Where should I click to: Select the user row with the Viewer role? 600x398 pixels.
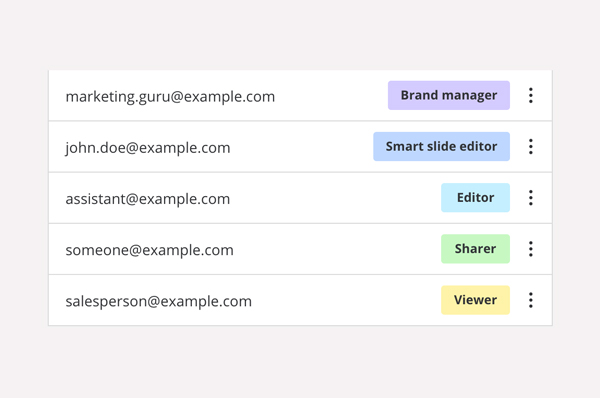pos(300,300)
